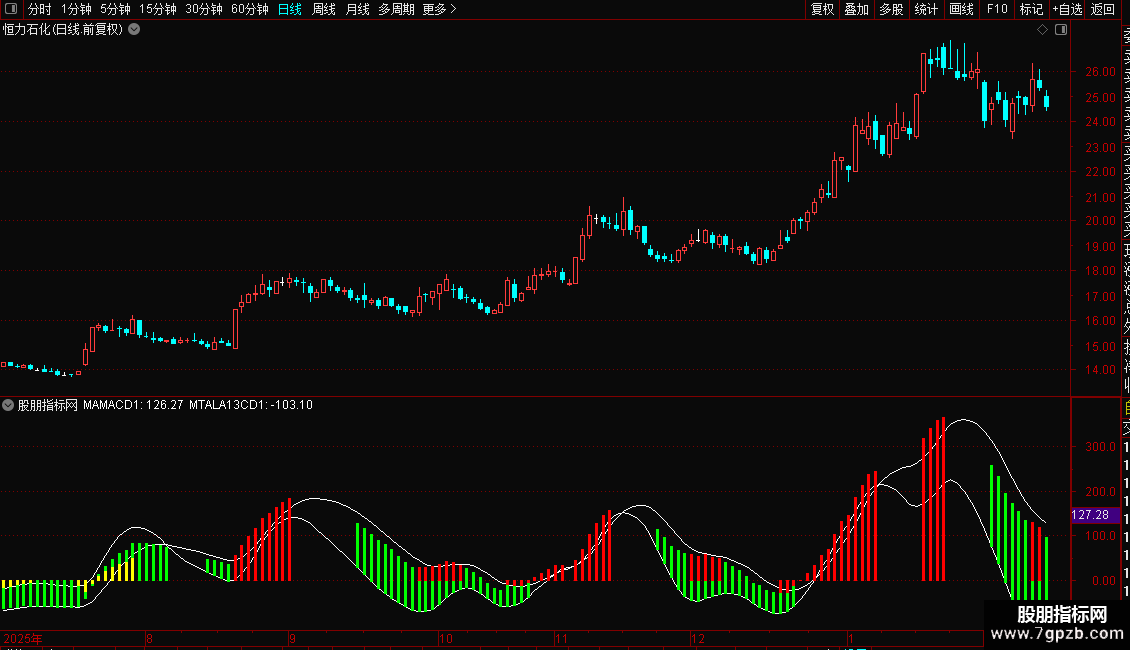This screenshot has width=1130, height=650.
Task: Open the indicator panel dropdown beside 股朋指标网
Action: click(8, 405)
